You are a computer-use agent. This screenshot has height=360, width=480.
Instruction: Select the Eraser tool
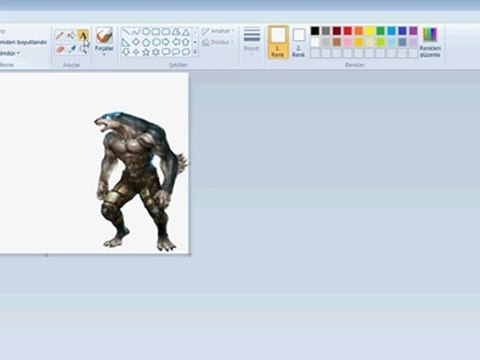click(60, 50)
